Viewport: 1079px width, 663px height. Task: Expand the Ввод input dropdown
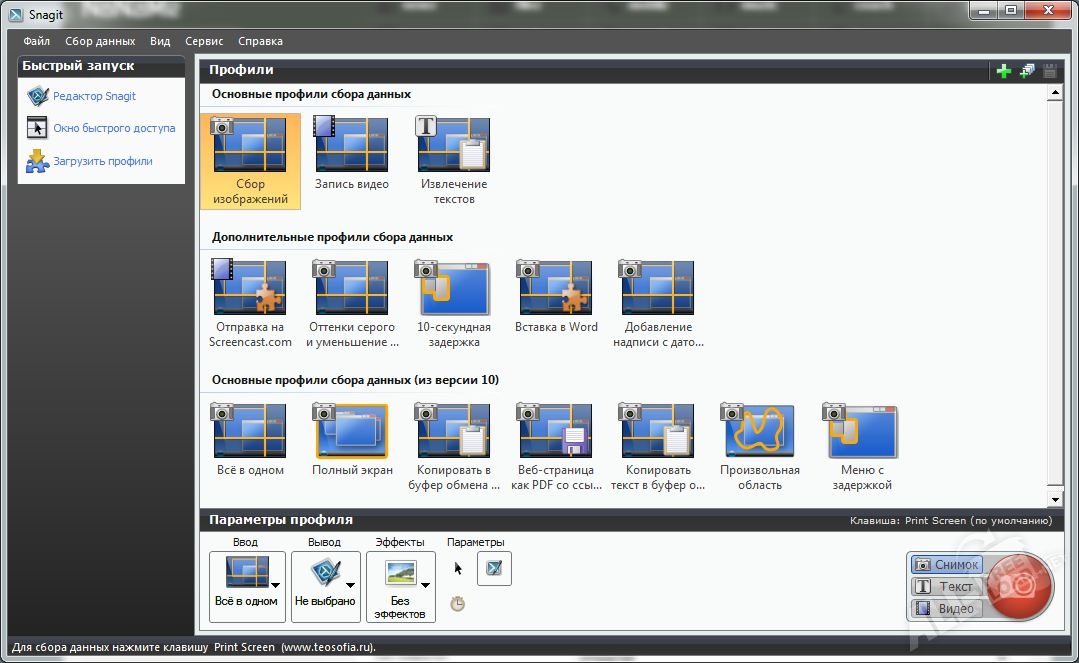coord(275,586)
